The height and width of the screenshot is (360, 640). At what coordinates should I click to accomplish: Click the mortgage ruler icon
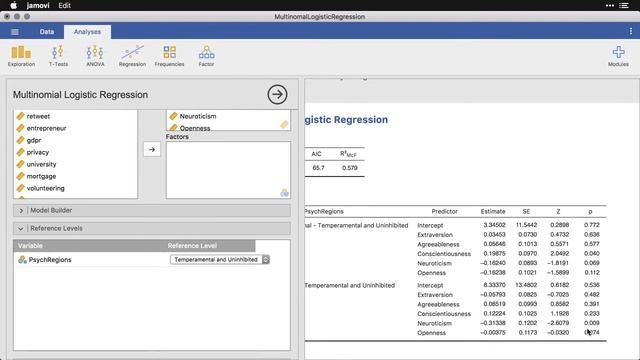pyautogui.click(x=20, y=176)
